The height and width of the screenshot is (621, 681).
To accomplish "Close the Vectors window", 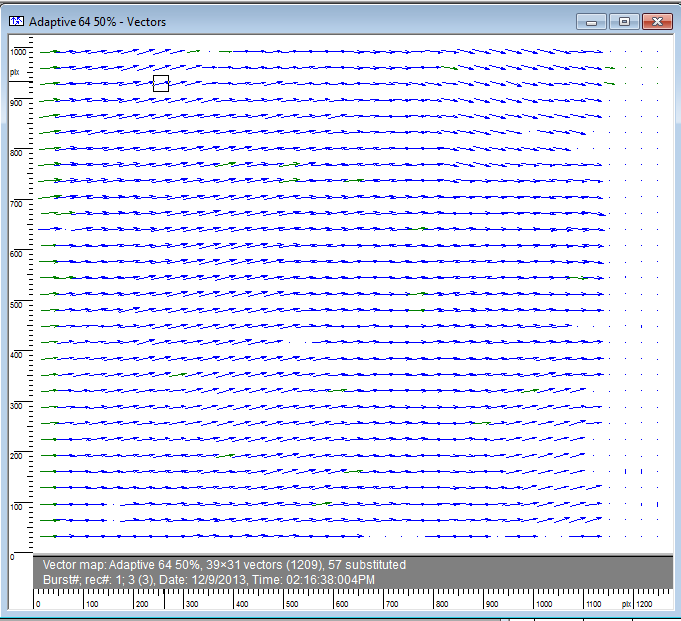I will click(657, 22).
